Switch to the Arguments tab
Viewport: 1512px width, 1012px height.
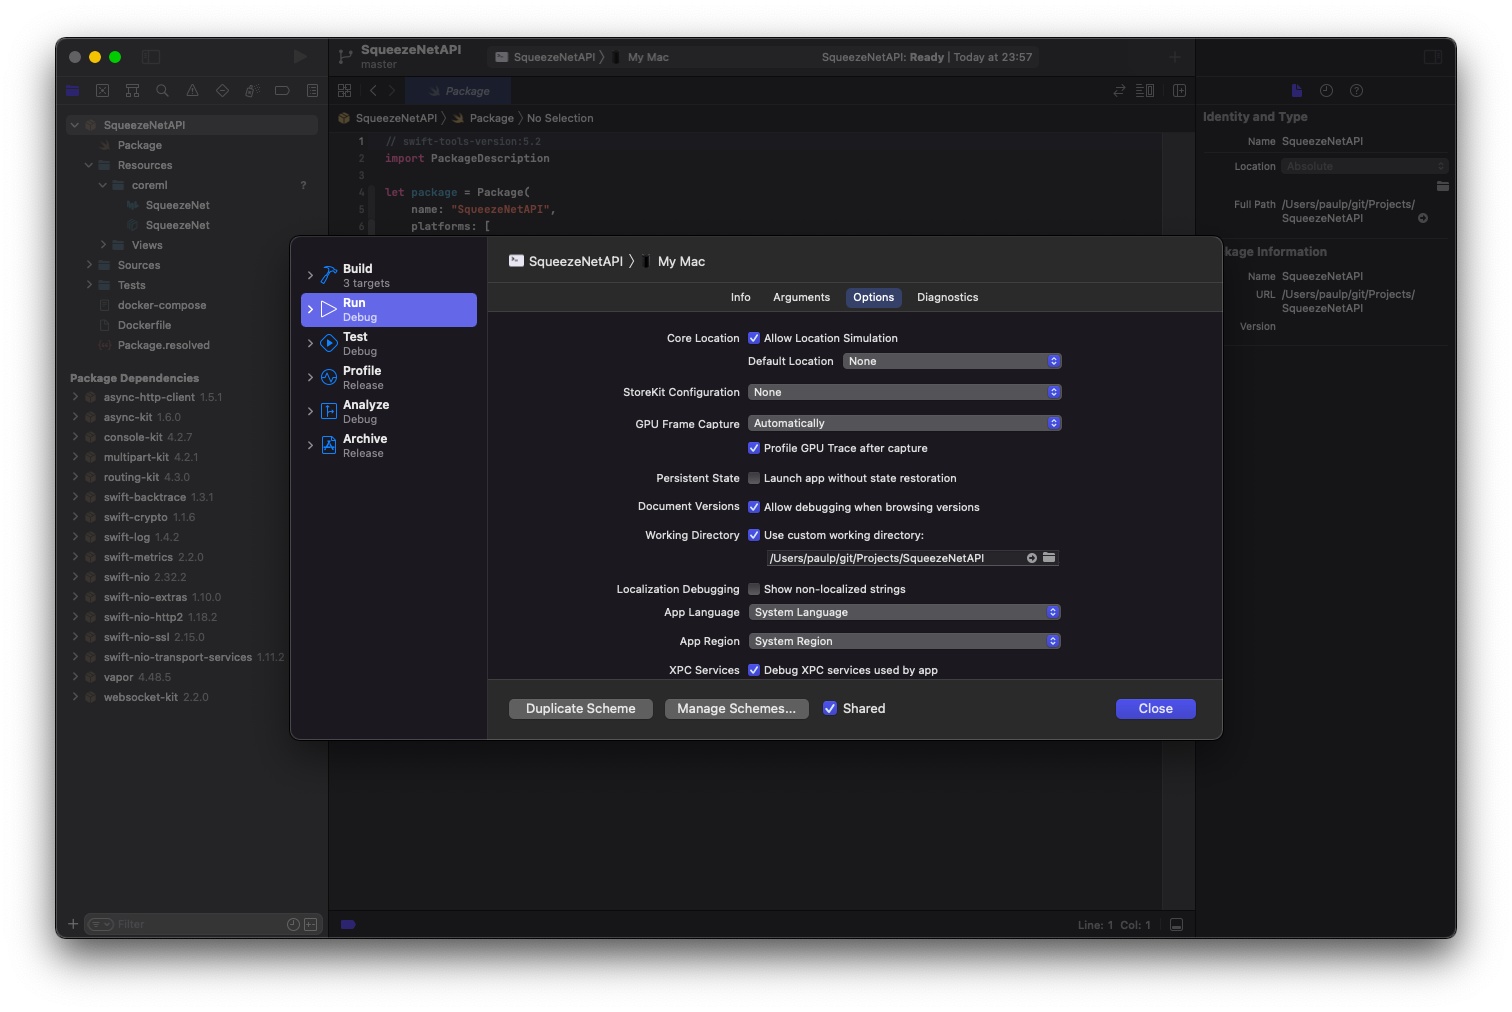pyautogui.click(x=801, y=297)
